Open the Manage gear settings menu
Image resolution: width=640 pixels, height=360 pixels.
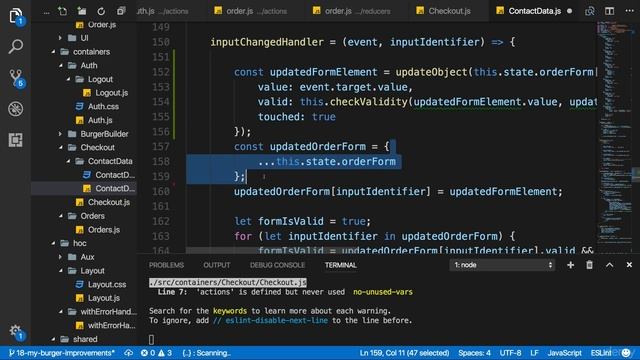16,331
